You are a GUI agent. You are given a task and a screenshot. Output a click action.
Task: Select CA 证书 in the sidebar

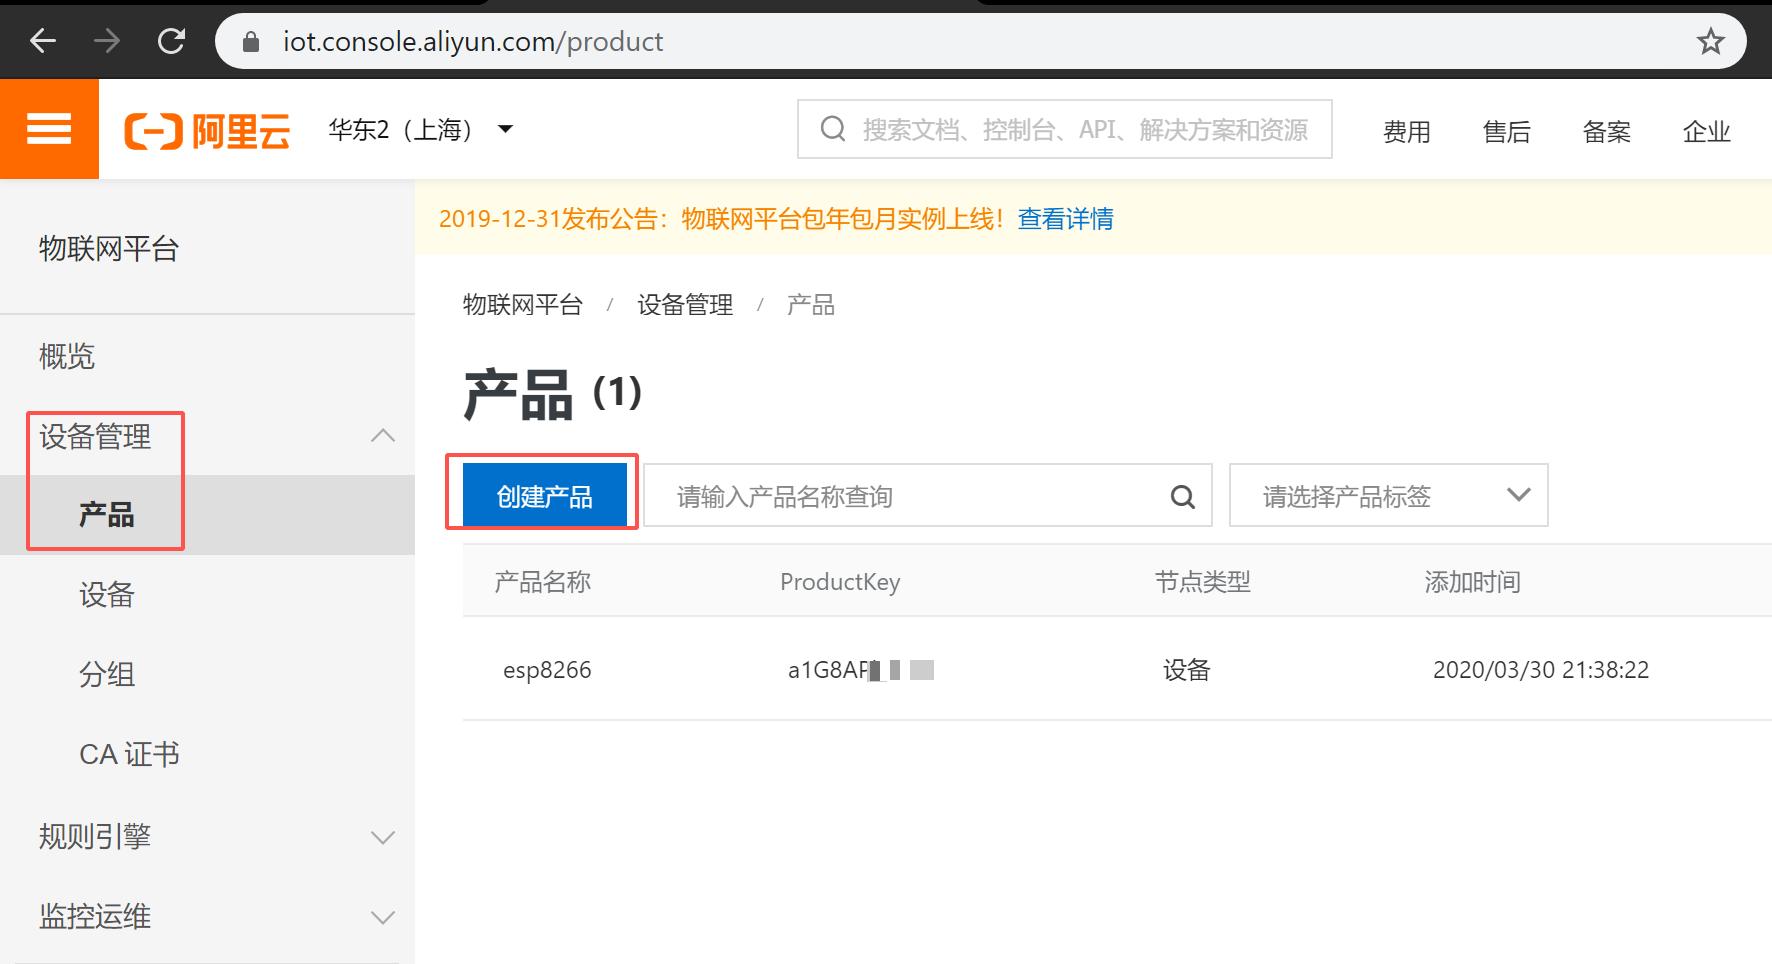point(130,754)
